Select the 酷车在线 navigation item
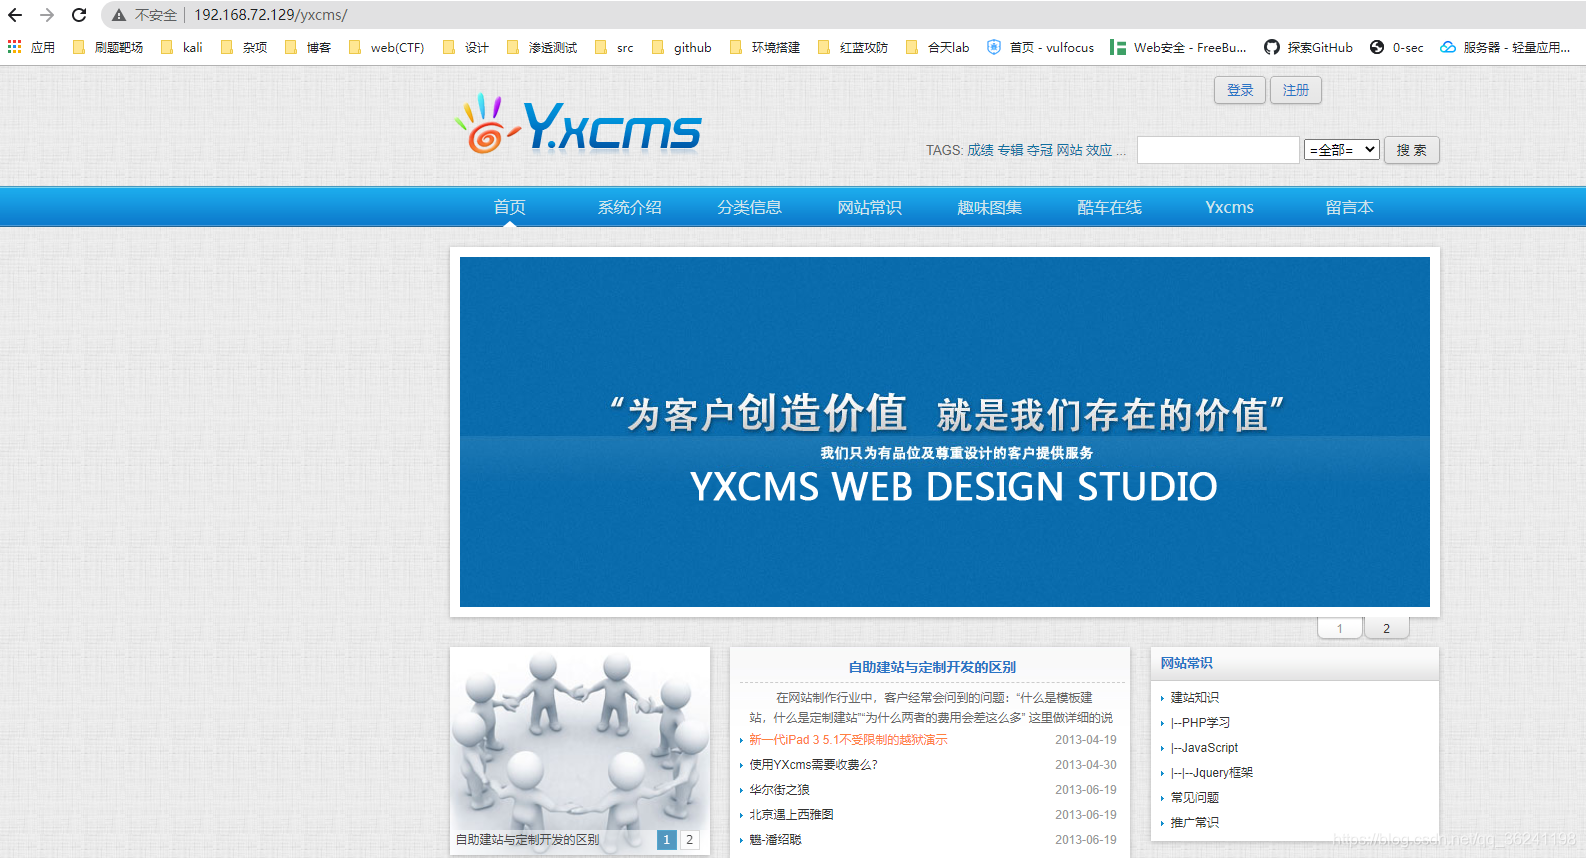This screenshot has height=858, width=1586. 1110,207
